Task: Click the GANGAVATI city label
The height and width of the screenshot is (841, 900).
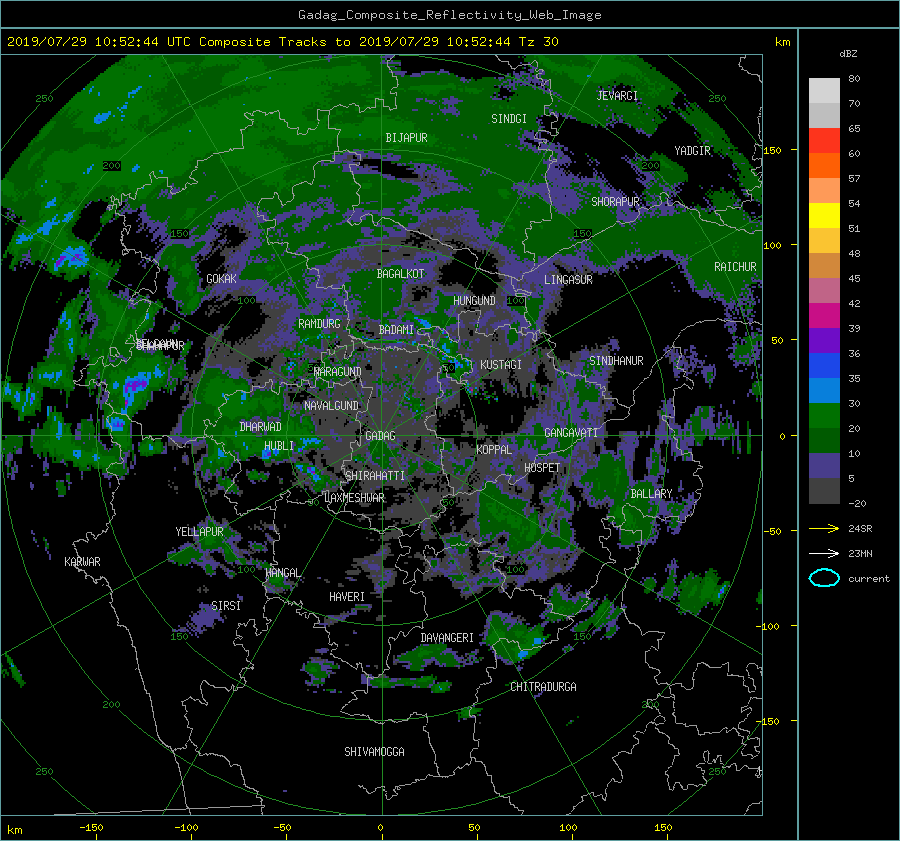Action: [x=571, y=433]
